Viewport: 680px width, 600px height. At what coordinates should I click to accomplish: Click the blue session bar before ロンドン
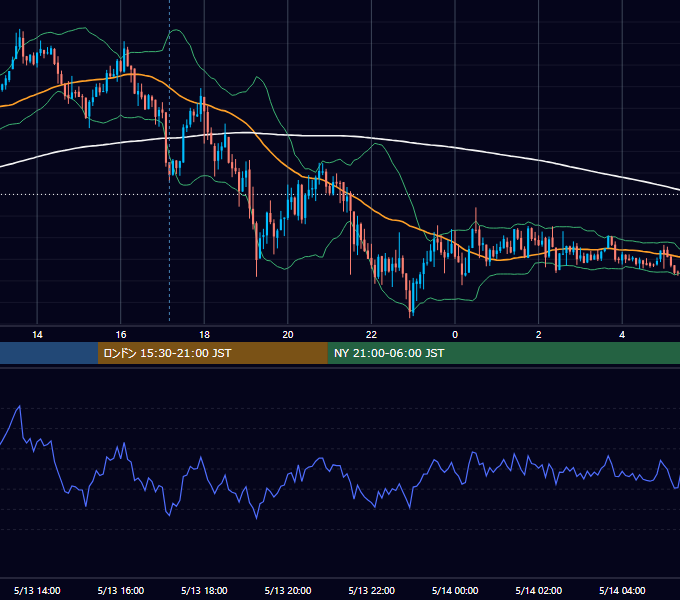click(49, 353)
